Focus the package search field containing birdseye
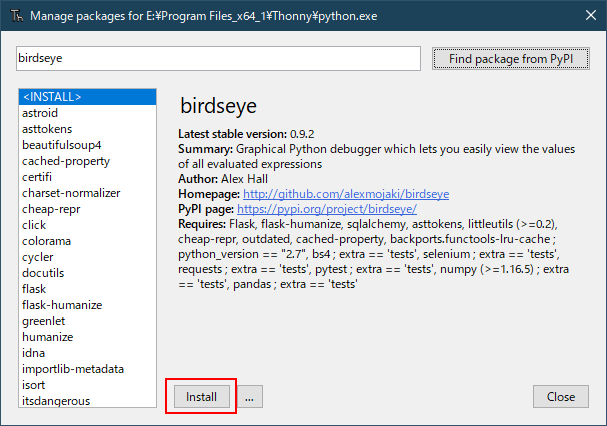Screen dimensions: 607x426 click(x=218, y=58)
